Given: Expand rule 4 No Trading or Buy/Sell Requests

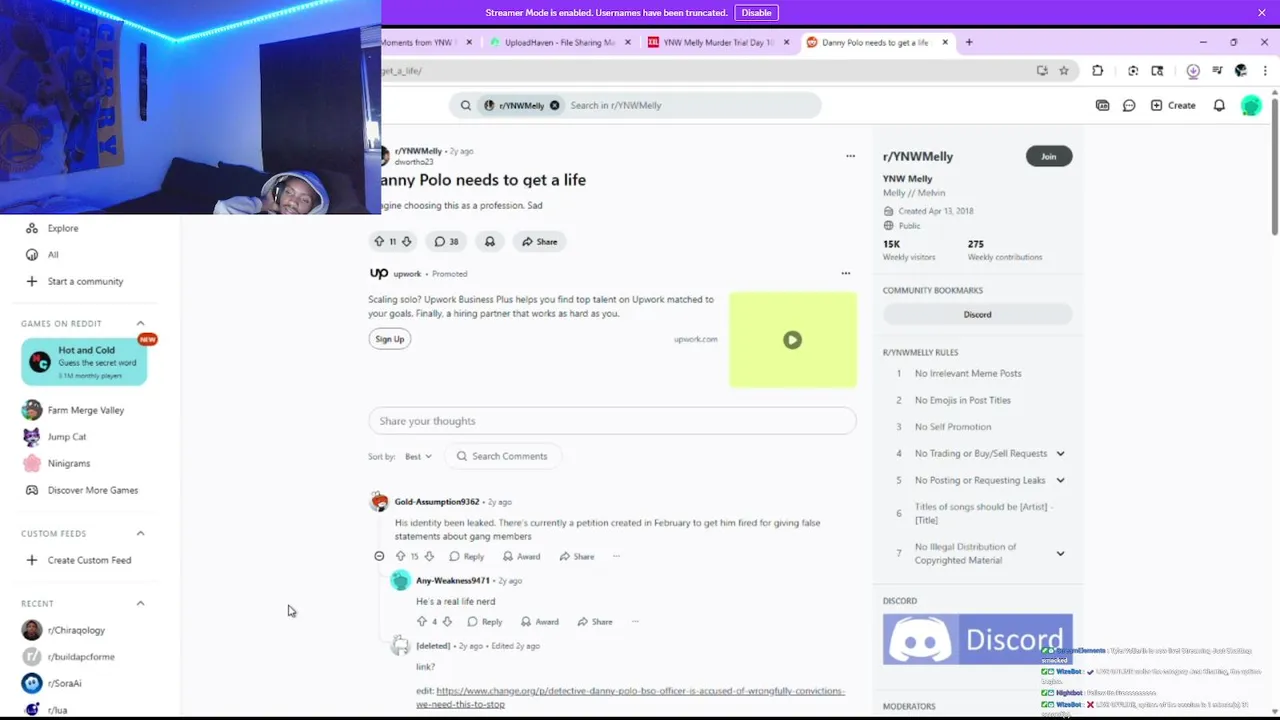Looking at the screenshot, I should [x=1060, y=453].
